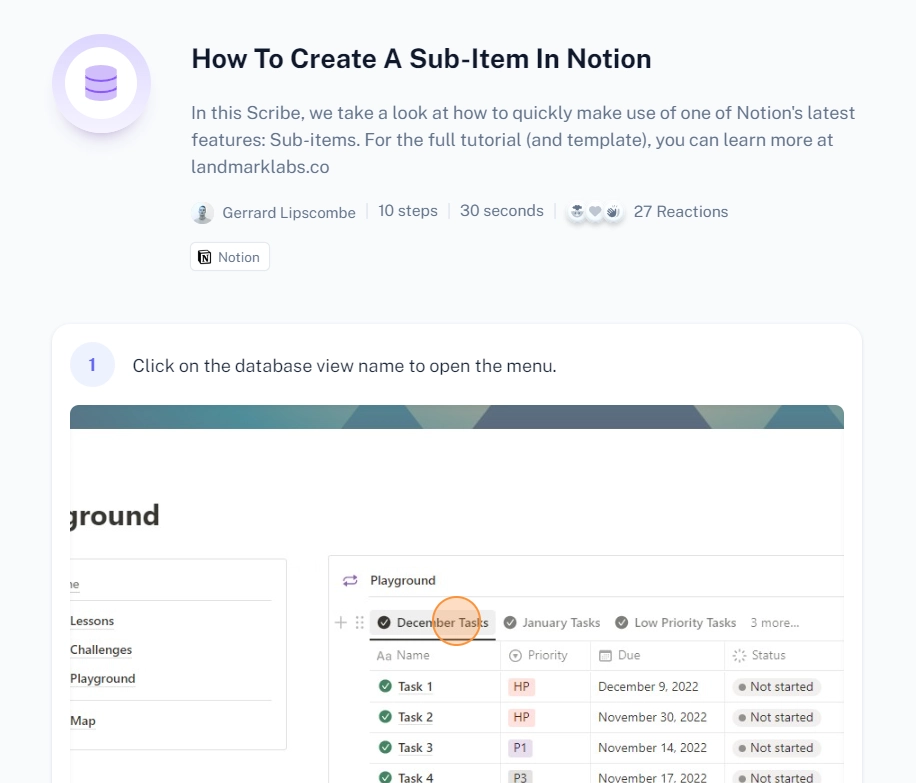Viewport: 916px width, 783px height.
Task: Click the January Tasks check icon
Action: coord(510,622)
